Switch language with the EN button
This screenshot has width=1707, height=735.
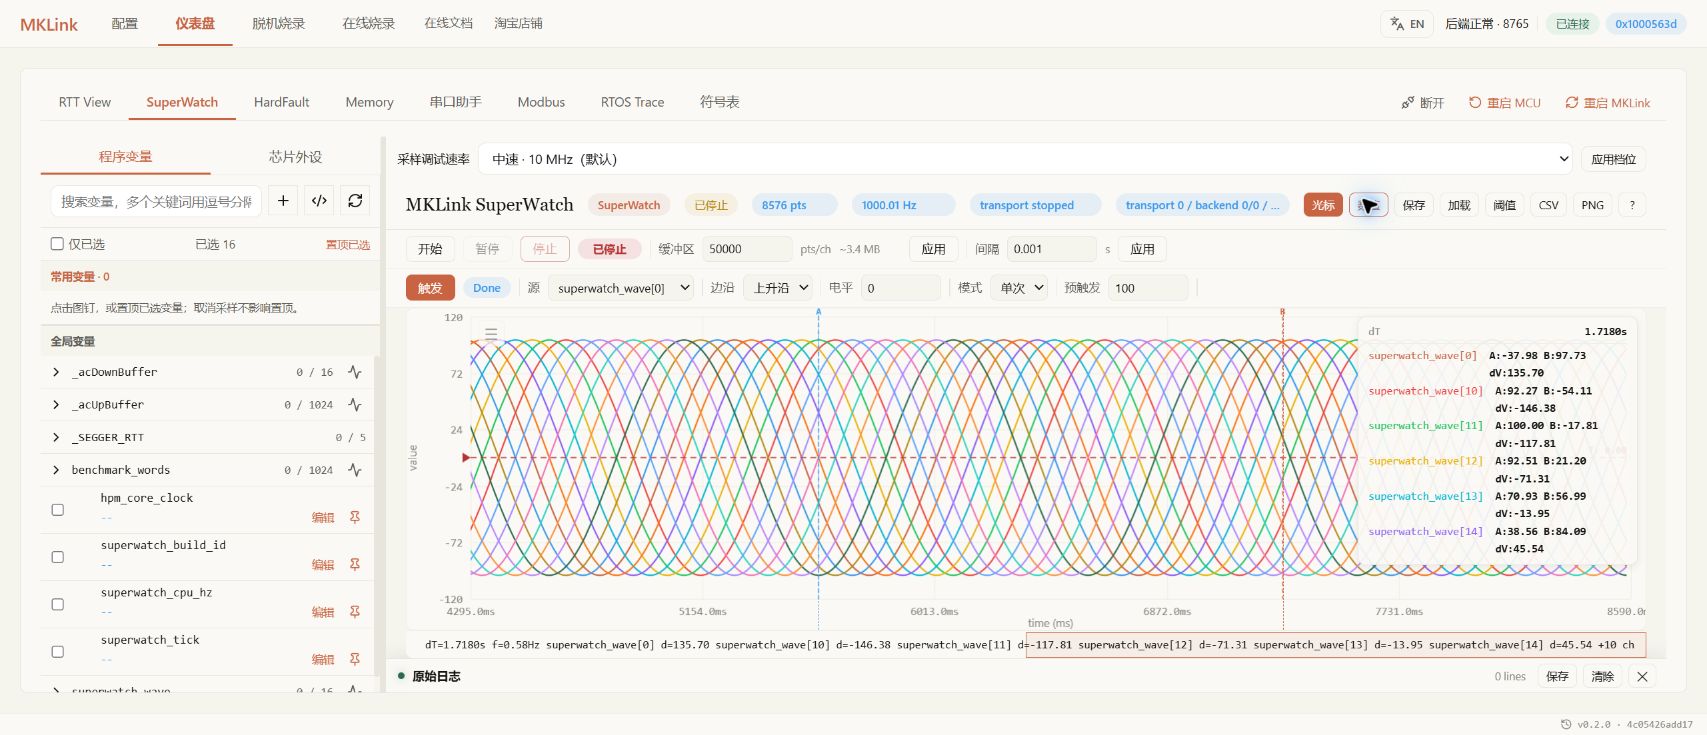(x=1407, y=24)
